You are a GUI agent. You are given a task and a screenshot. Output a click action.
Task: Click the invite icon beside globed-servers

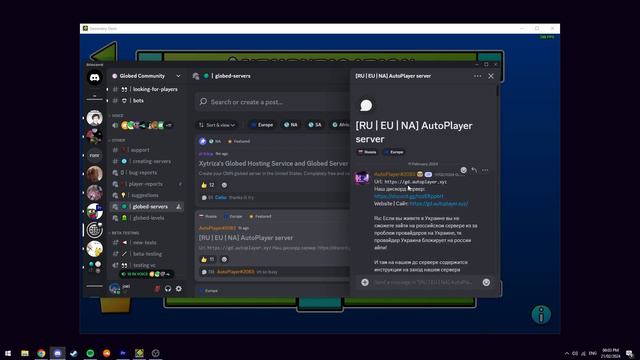(178, 207)
